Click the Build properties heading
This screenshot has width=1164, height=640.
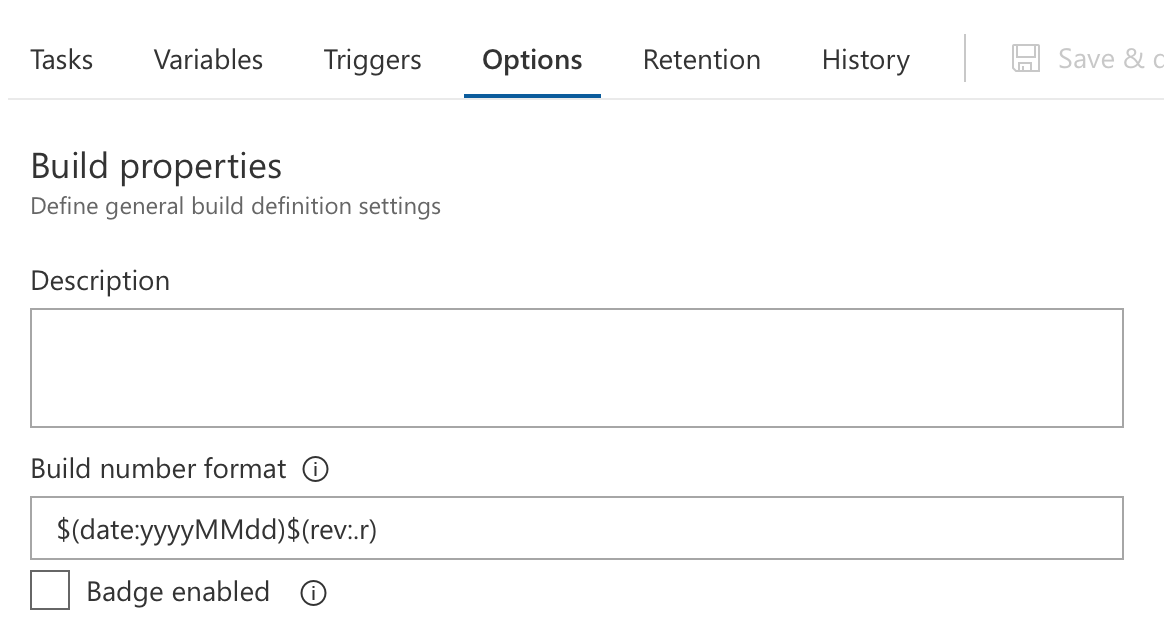(x=156, y=166)
